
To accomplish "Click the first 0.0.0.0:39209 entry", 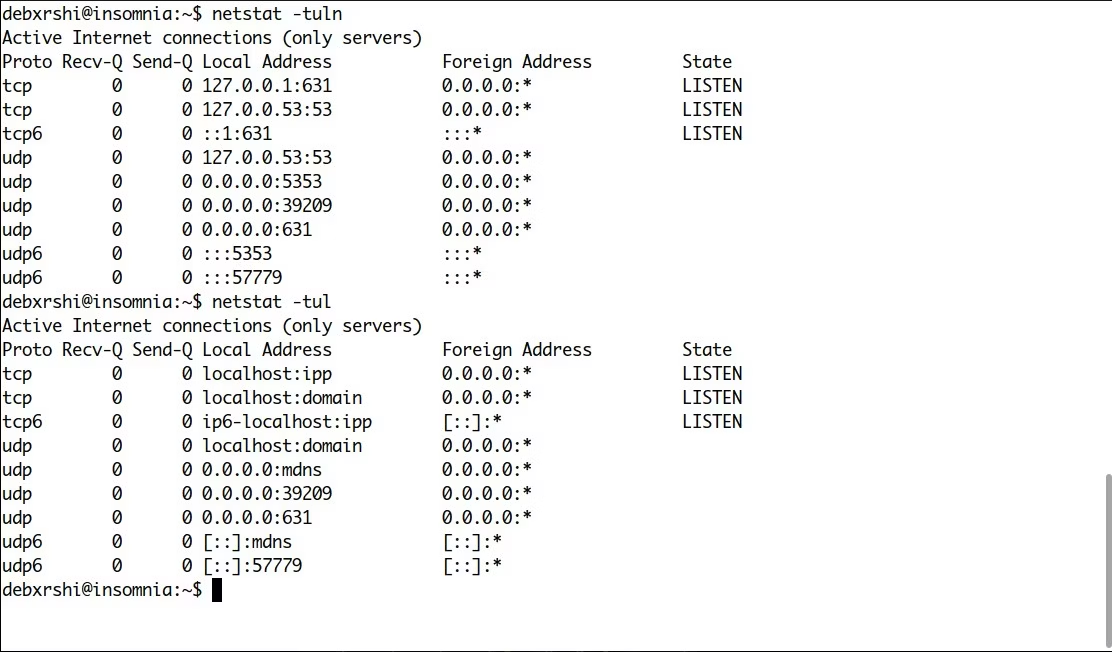I will 267,206.
